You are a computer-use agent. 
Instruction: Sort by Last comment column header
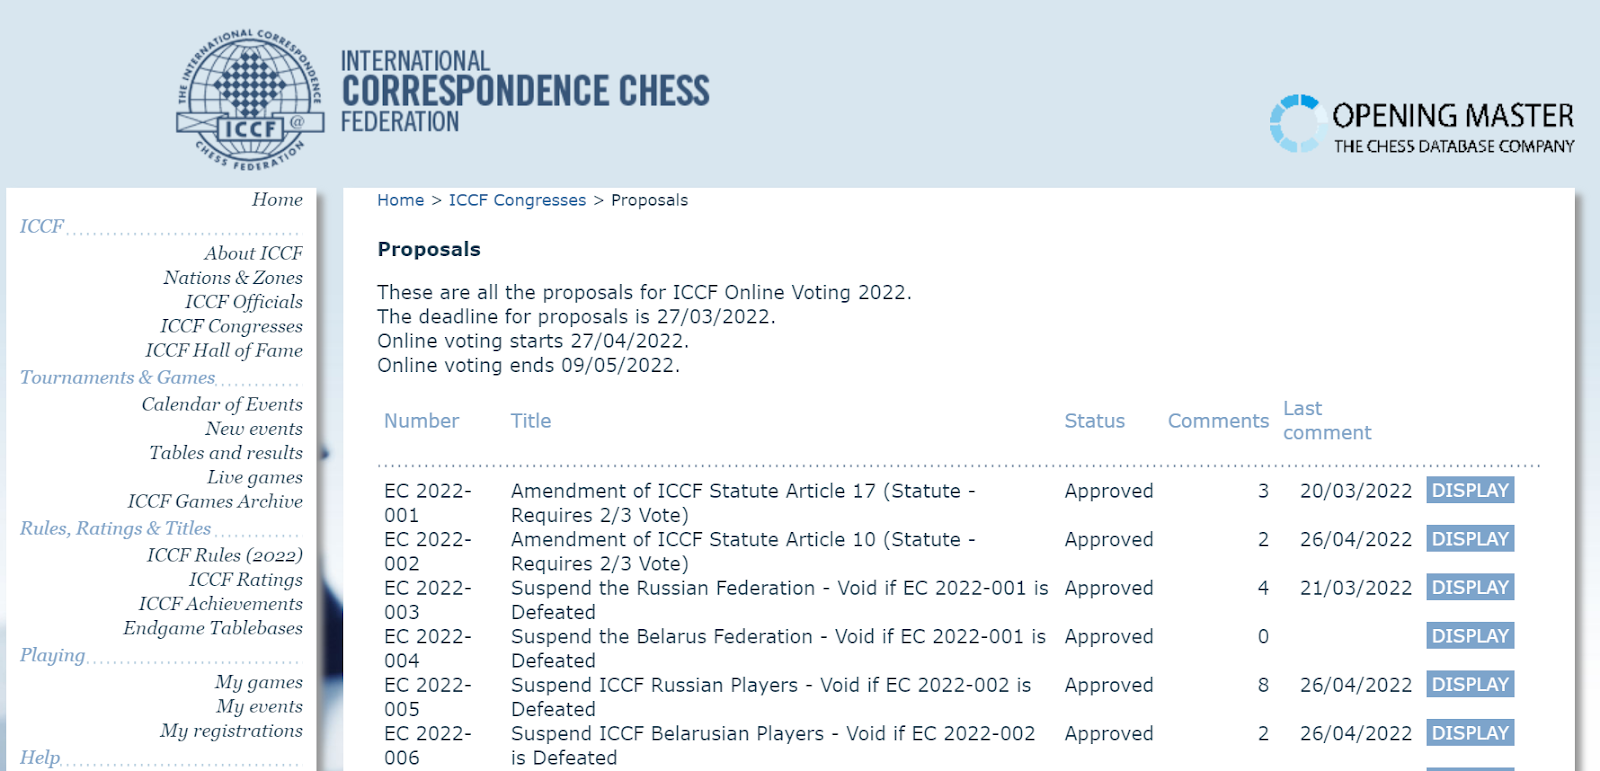(1327, 420)
